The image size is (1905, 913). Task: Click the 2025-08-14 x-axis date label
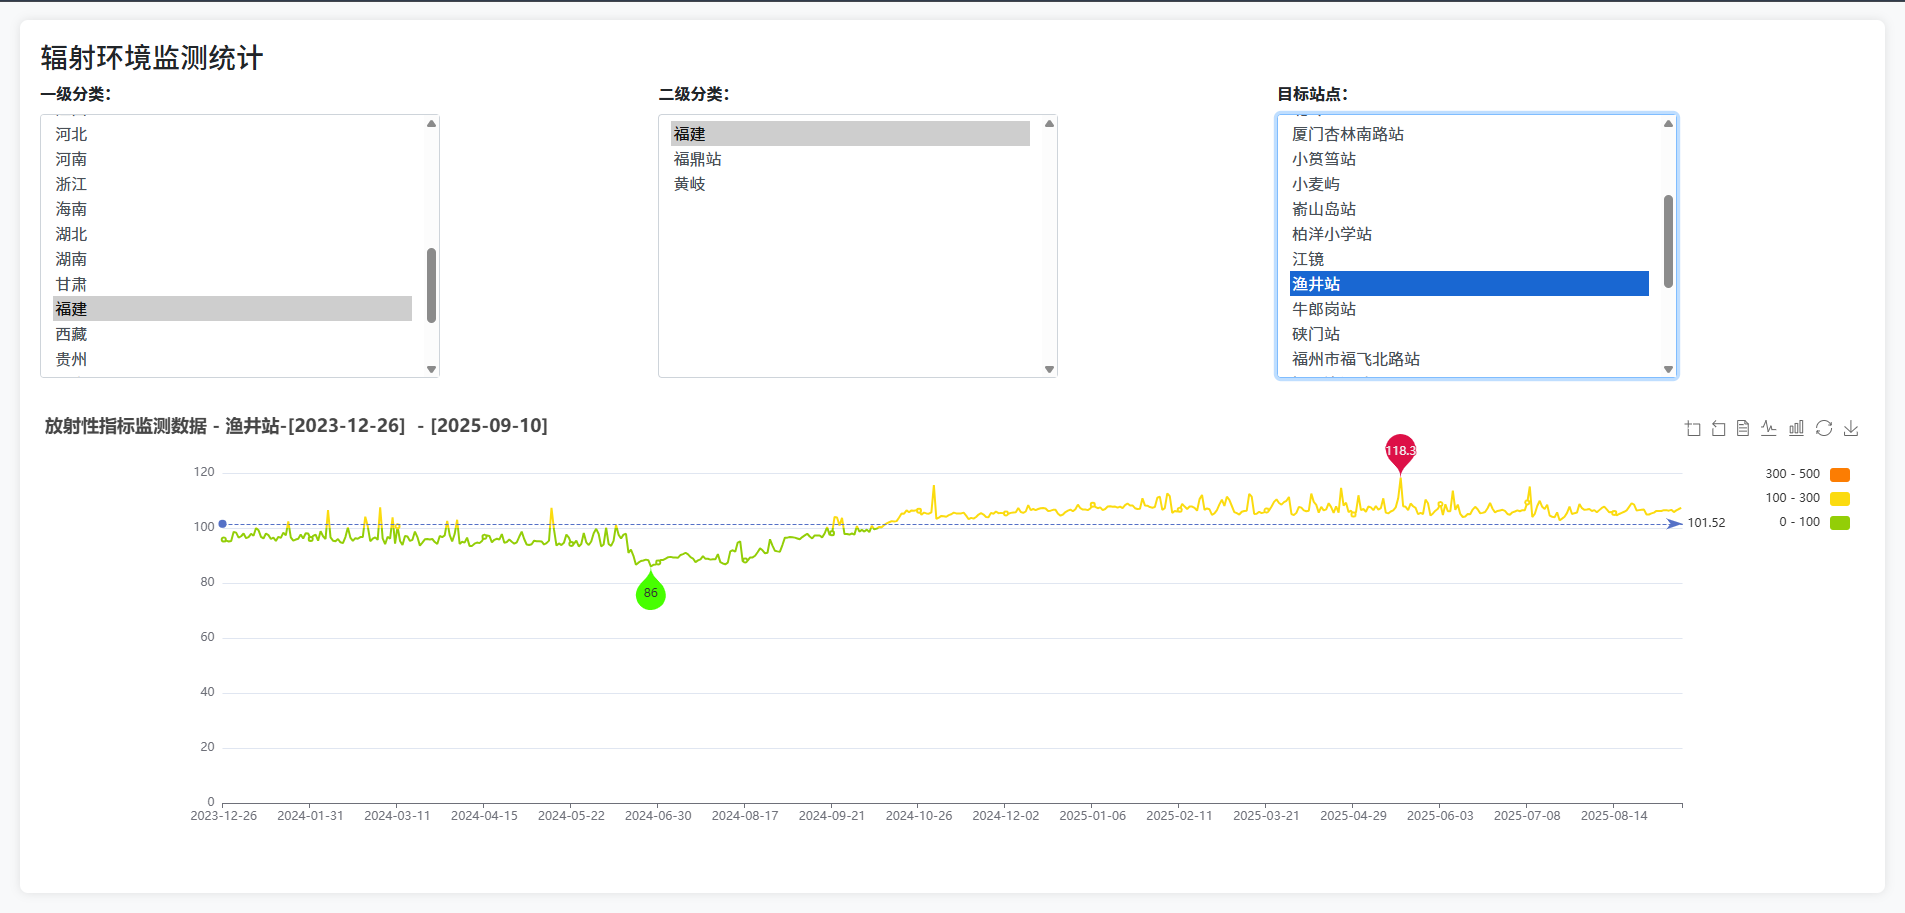(1614, 816)
